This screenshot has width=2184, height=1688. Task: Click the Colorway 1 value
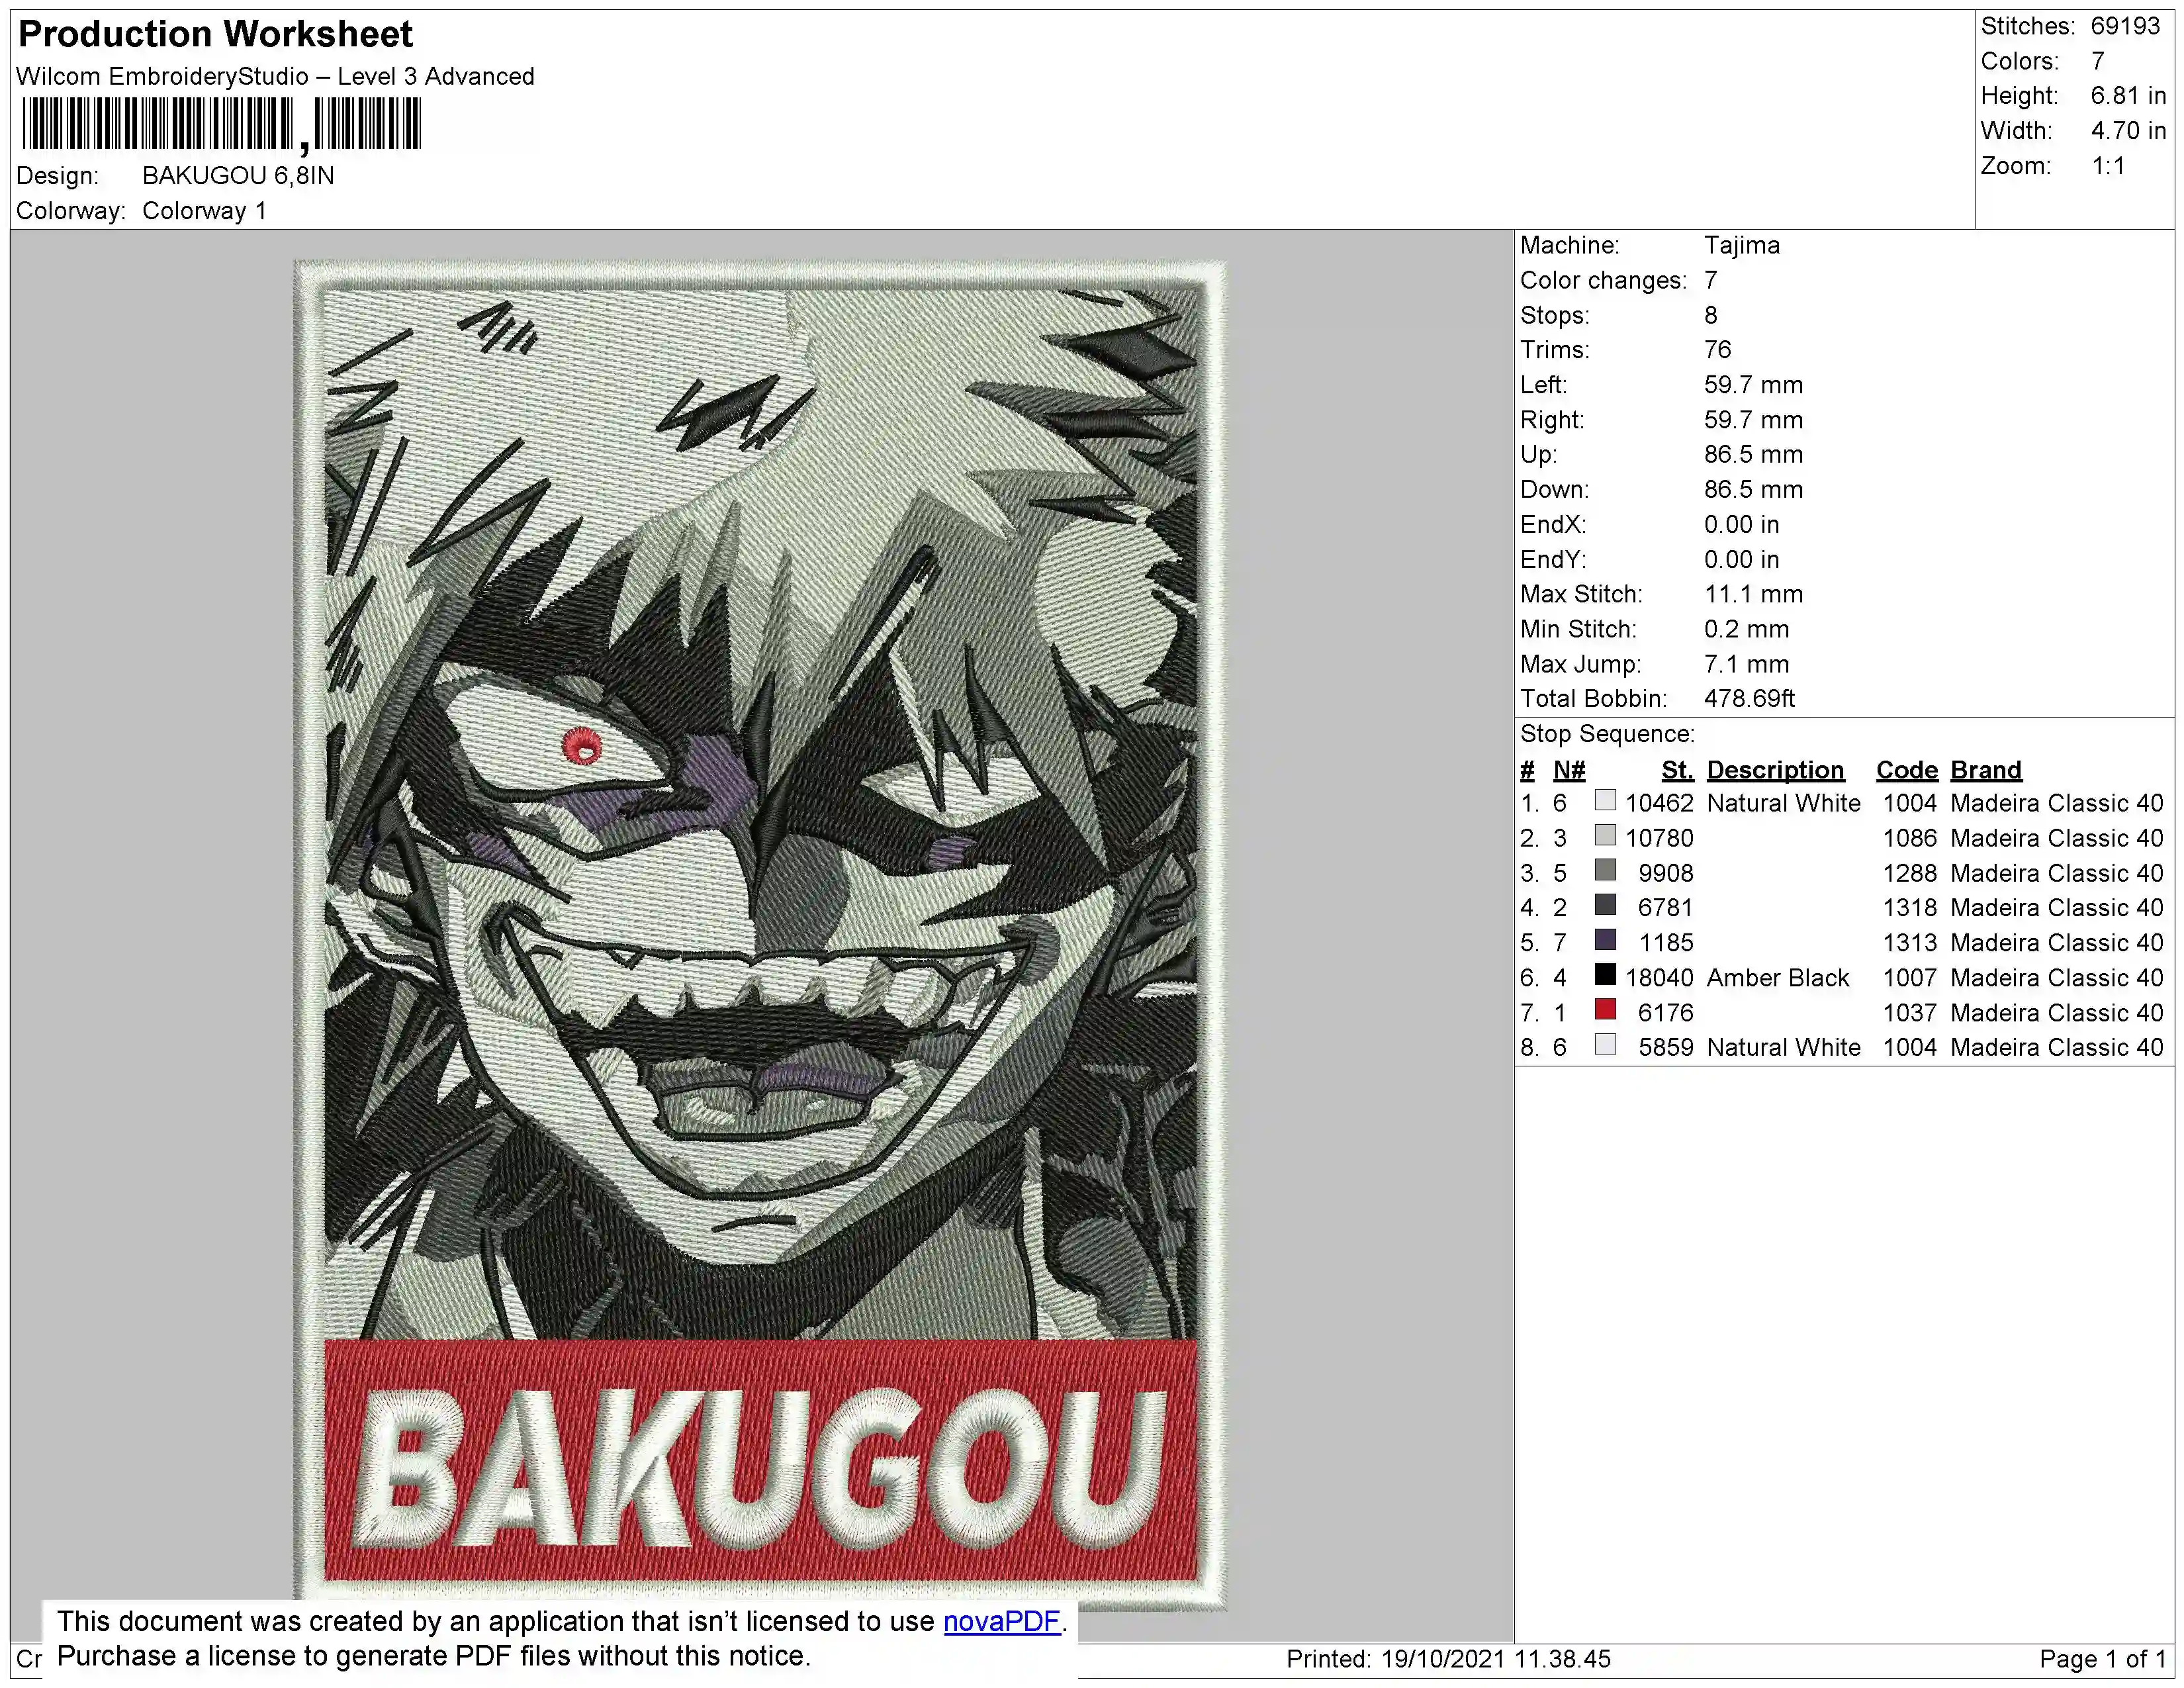tap(204, 211)
